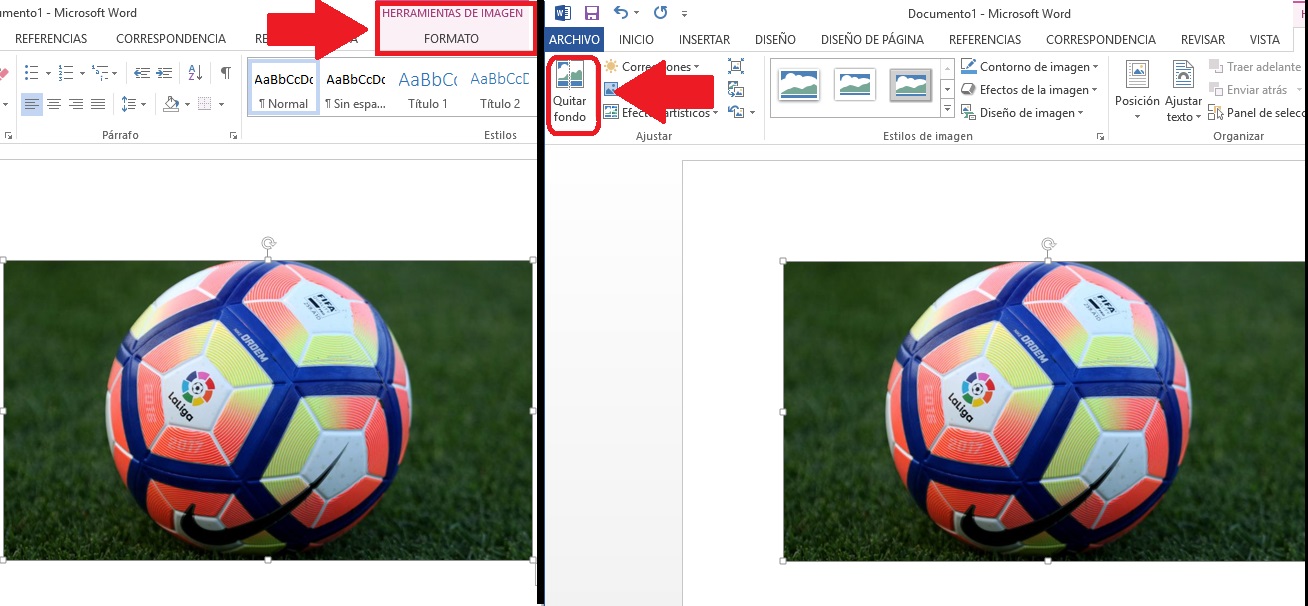Toggle show paragraph marks in the left window
The image size is (1308, 606).
[226, 73]
